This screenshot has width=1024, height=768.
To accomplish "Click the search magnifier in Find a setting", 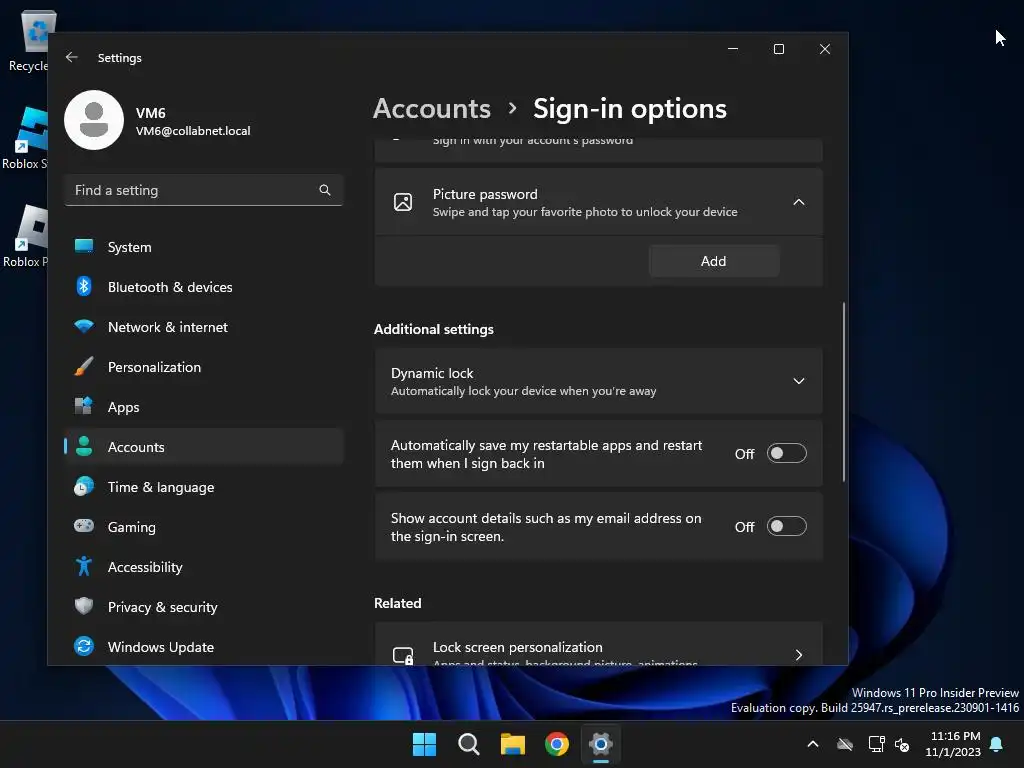I will (x=325, y=190).
